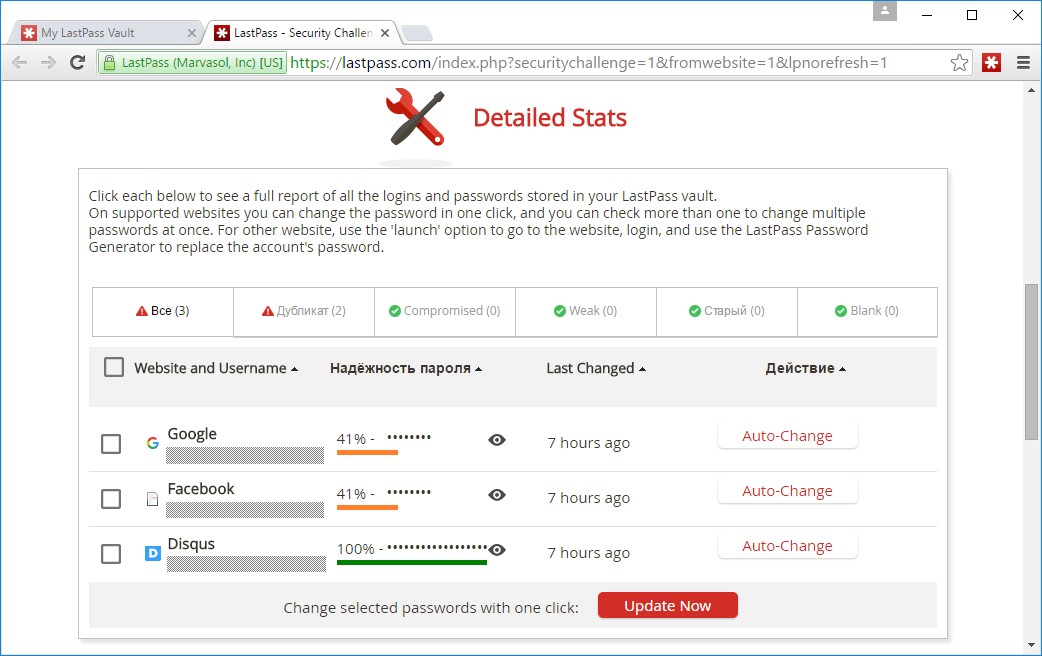Viewport: 1042px width, 656px height.
Task: Check the select-all checkbox in the table header
Action: pos(113,366)
